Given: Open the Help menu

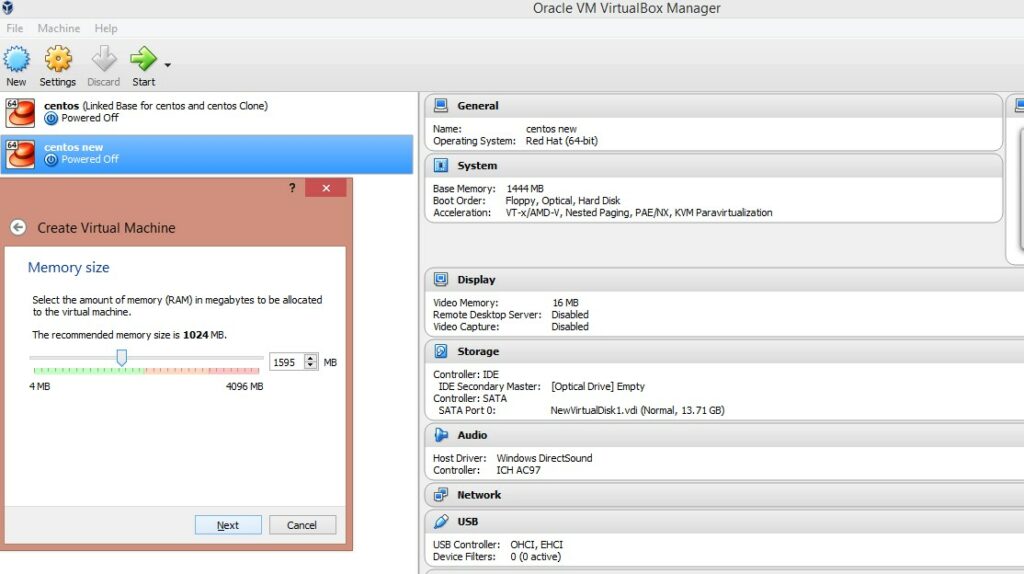Looking at the screenshot, I should coord(106,28).
